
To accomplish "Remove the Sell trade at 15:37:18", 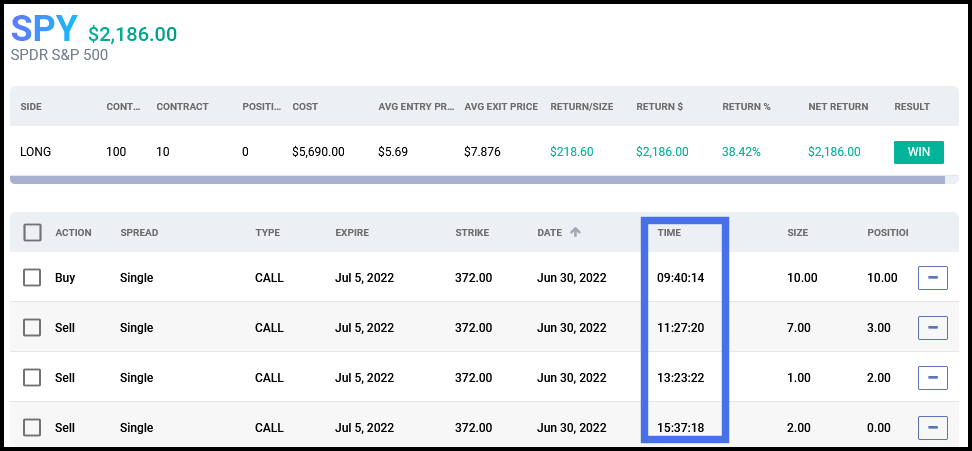I will (x=932, y=427).
